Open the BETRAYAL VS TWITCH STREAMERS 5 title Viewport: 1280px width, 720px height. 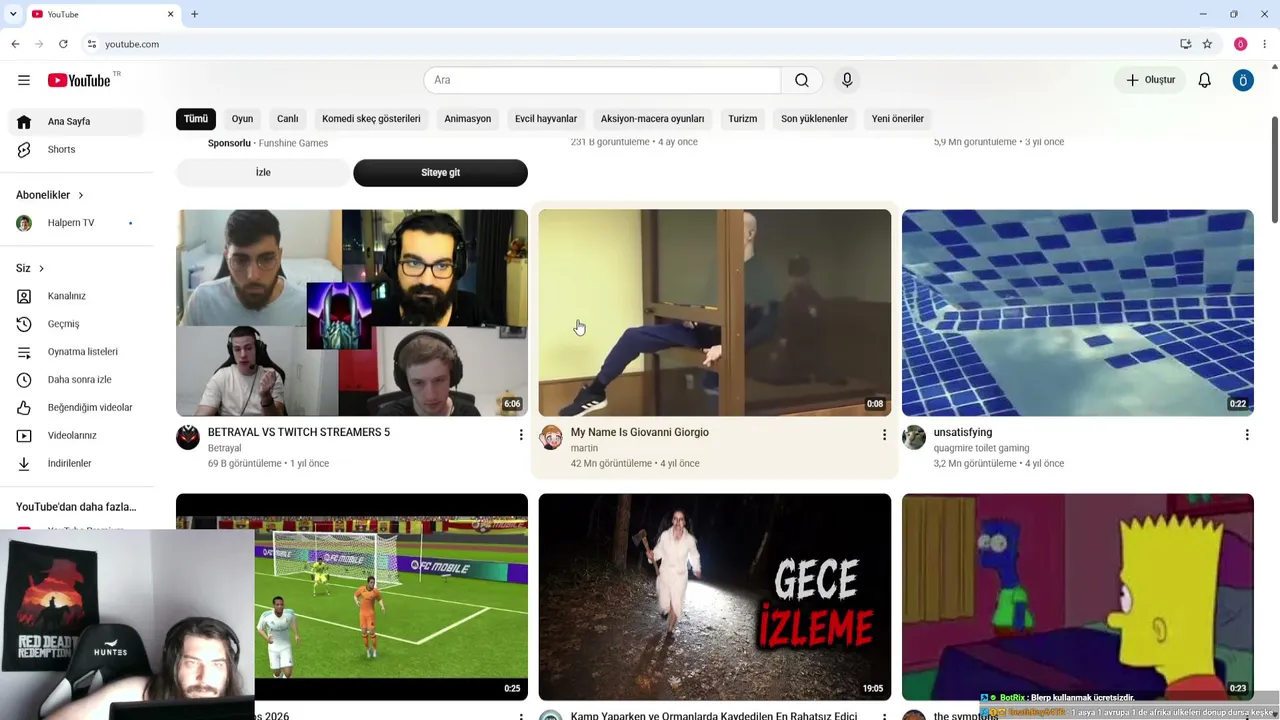pyautogui.click(x=299, y=432)
